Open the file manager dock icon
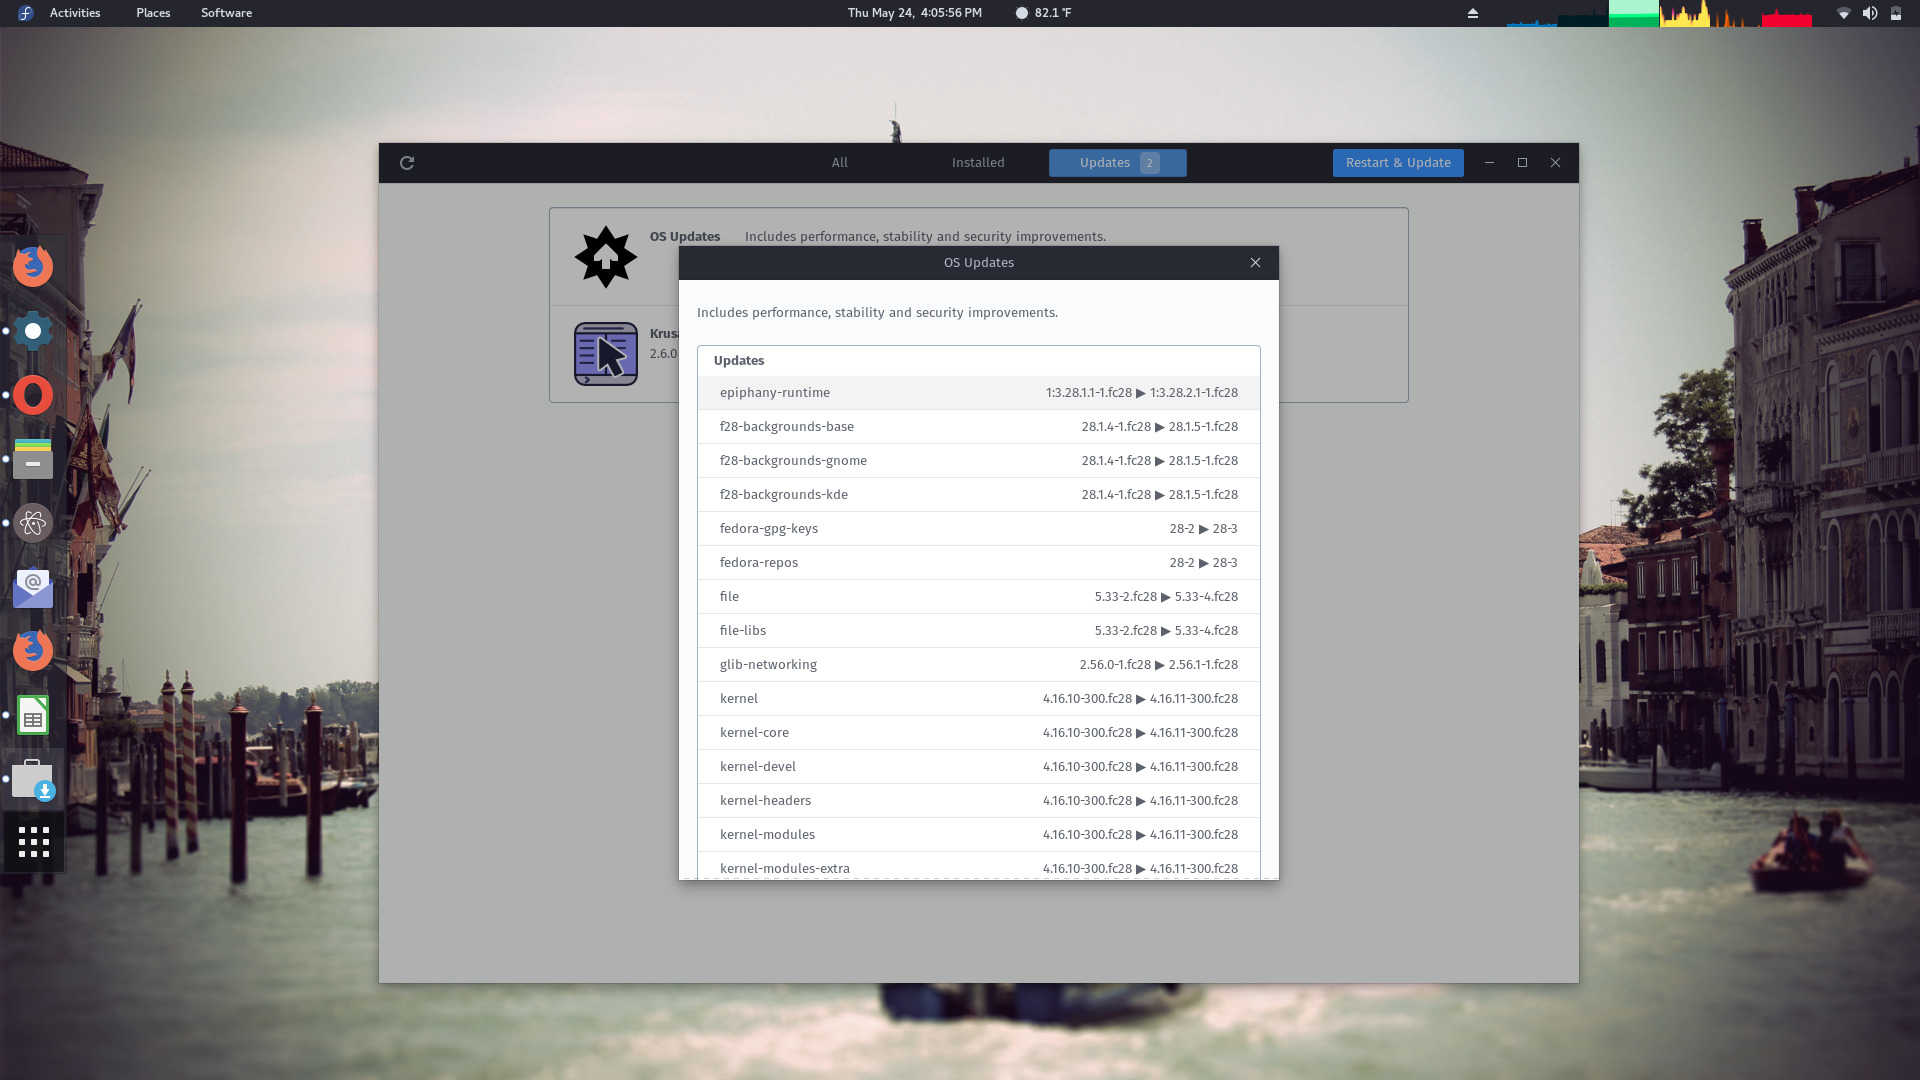This screenshot has width=1920, height=1080. (33, 459)
